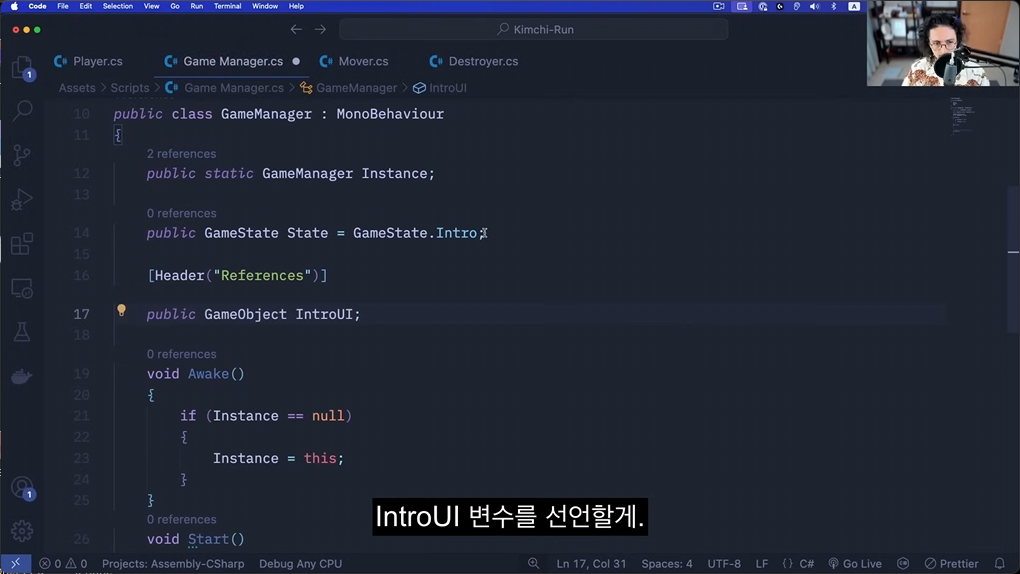This screenshot has width=1020, height=574.
Task: Click the Kimchi-Run command center search box
Action: [x=533, y=29]
